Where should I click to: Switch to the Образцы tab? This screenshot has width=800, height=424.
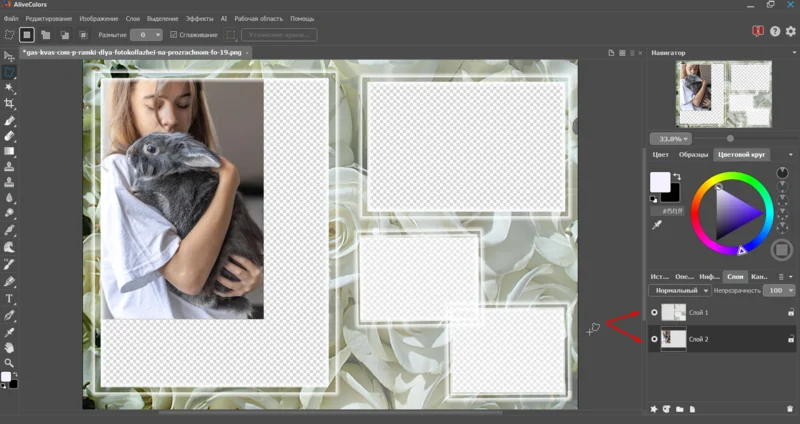point(693,155)
